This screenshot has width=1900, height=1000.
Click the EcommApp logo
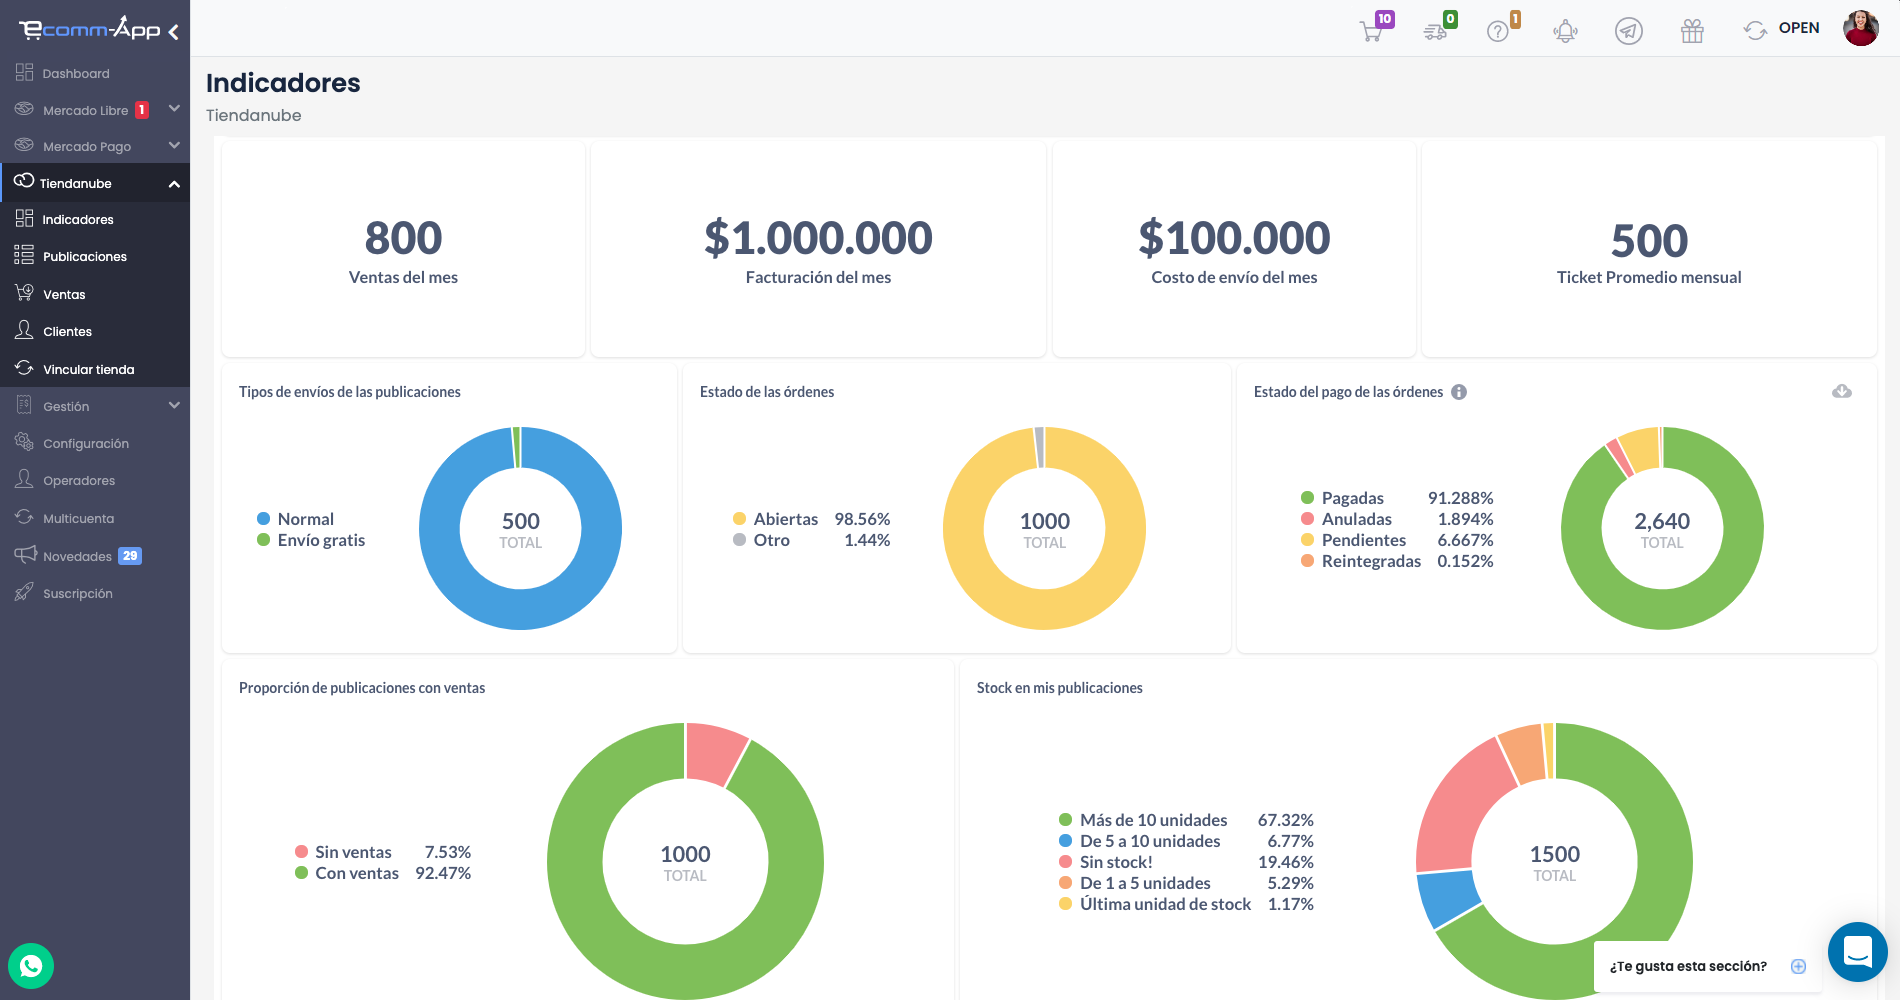click(90, 29)
